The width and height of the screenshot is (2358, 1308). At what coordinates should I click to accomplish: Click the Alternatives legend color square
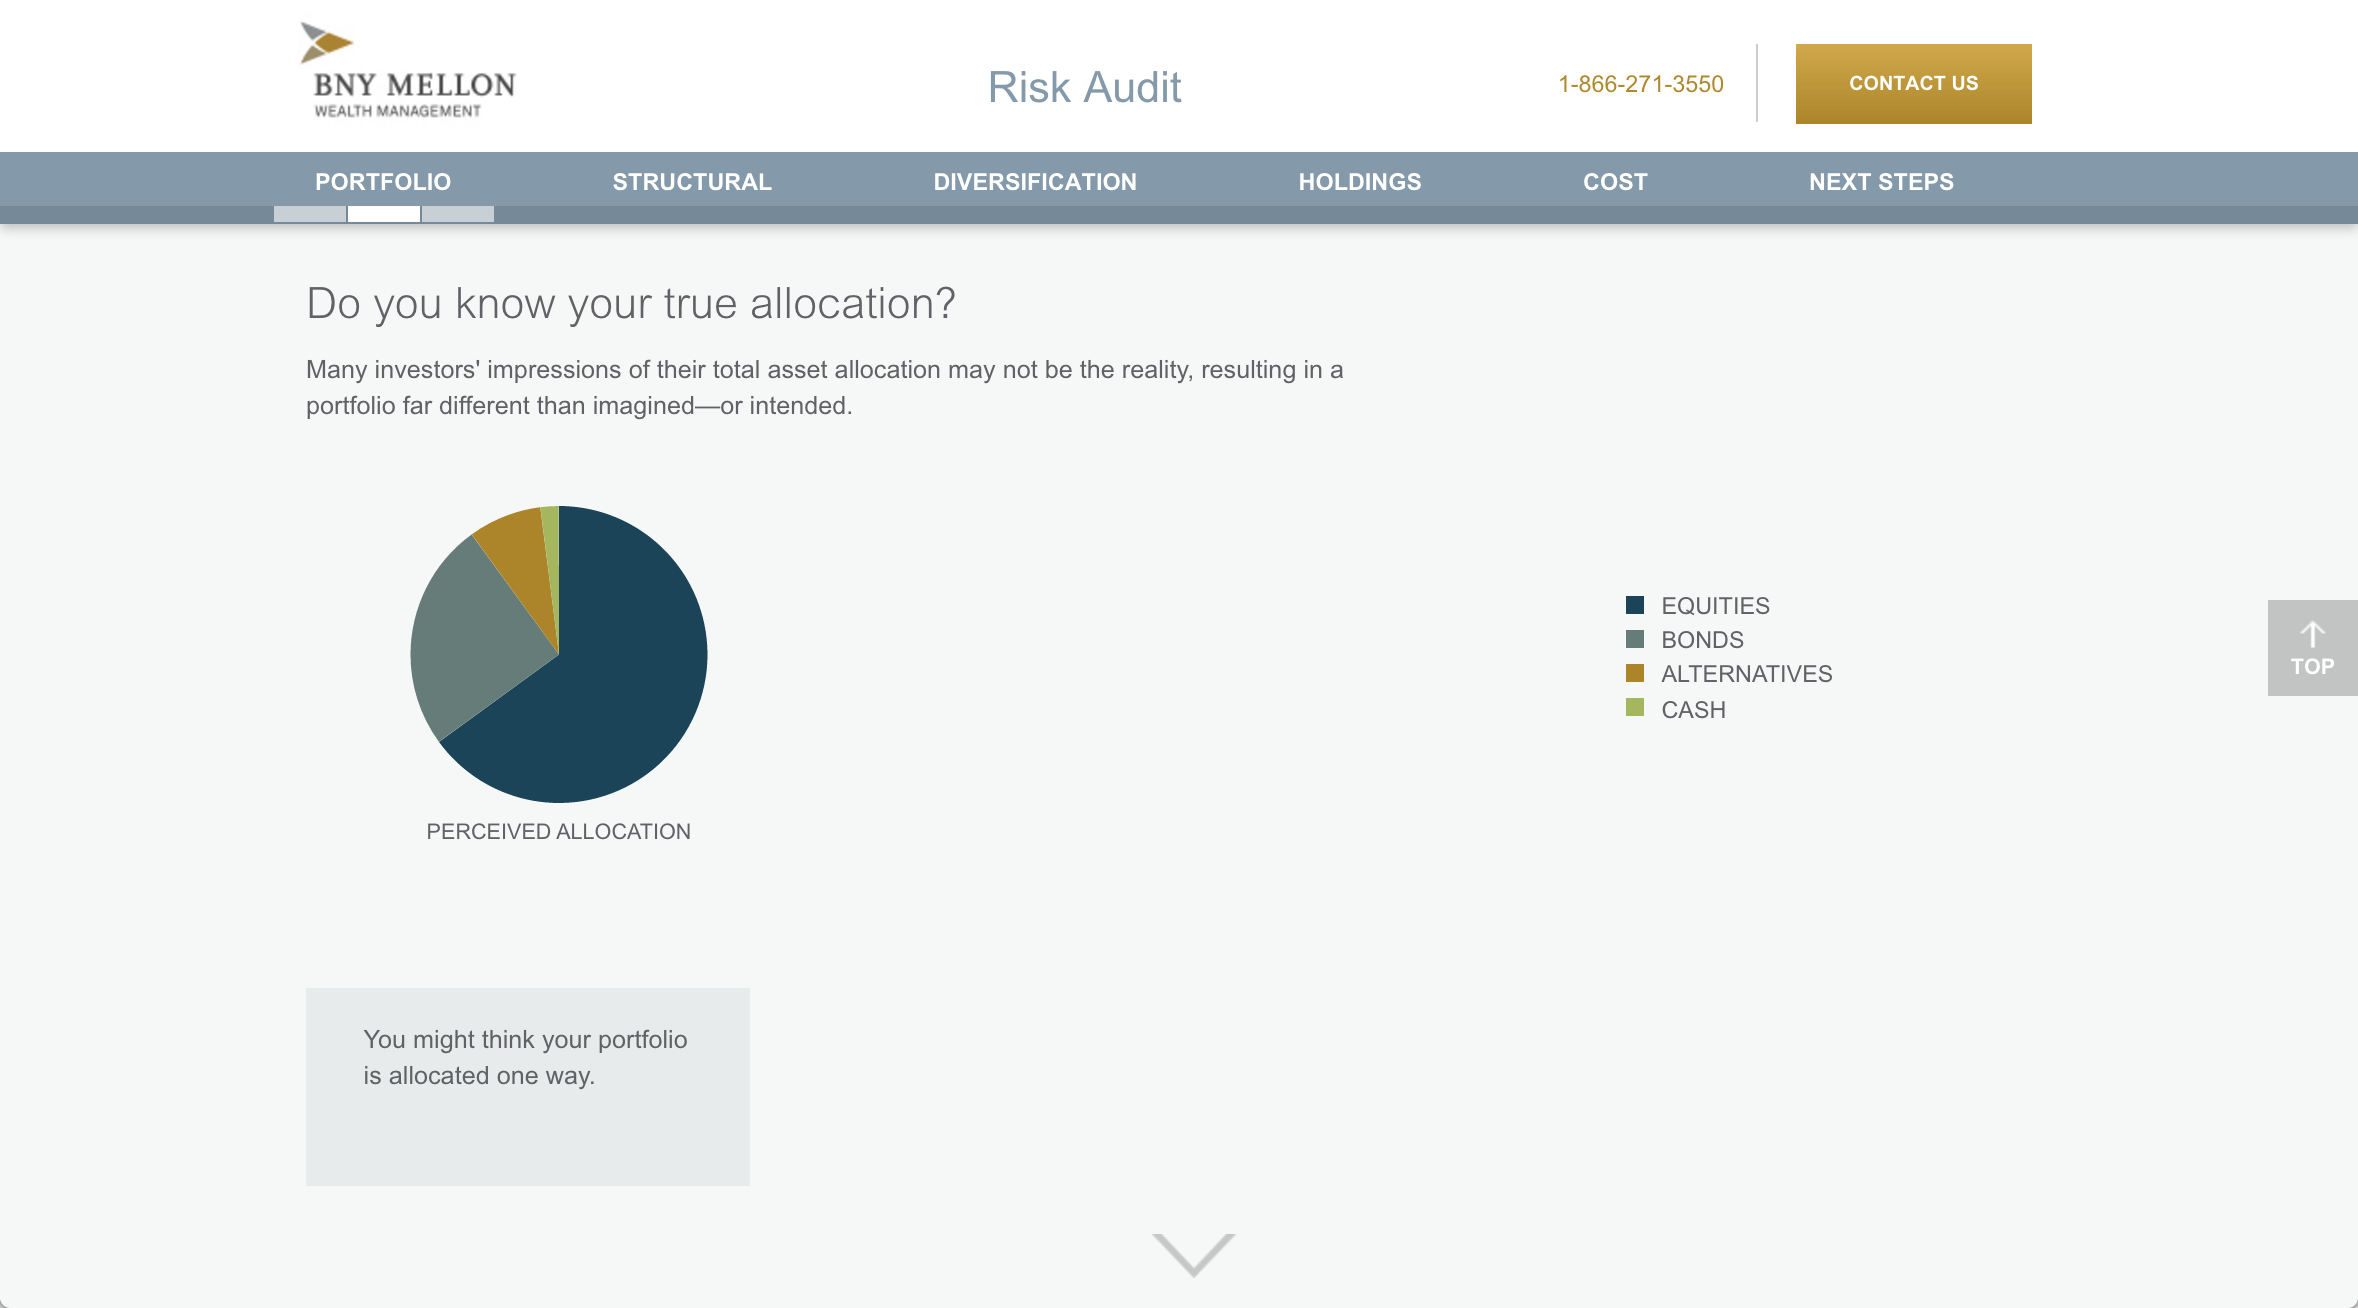1635,673
